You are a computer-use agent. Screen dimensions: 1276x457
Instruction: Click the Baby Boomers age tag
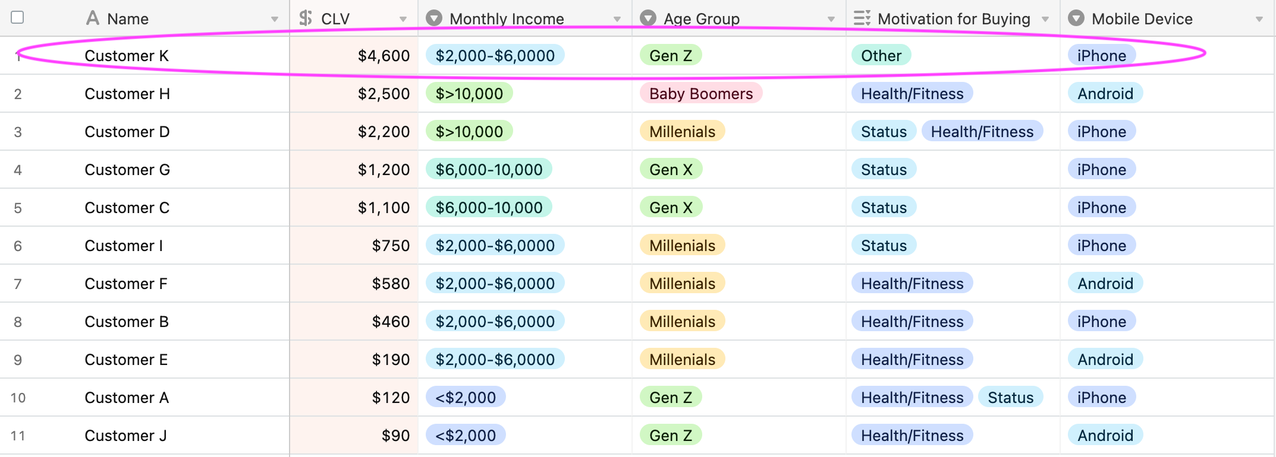point(701,94)
